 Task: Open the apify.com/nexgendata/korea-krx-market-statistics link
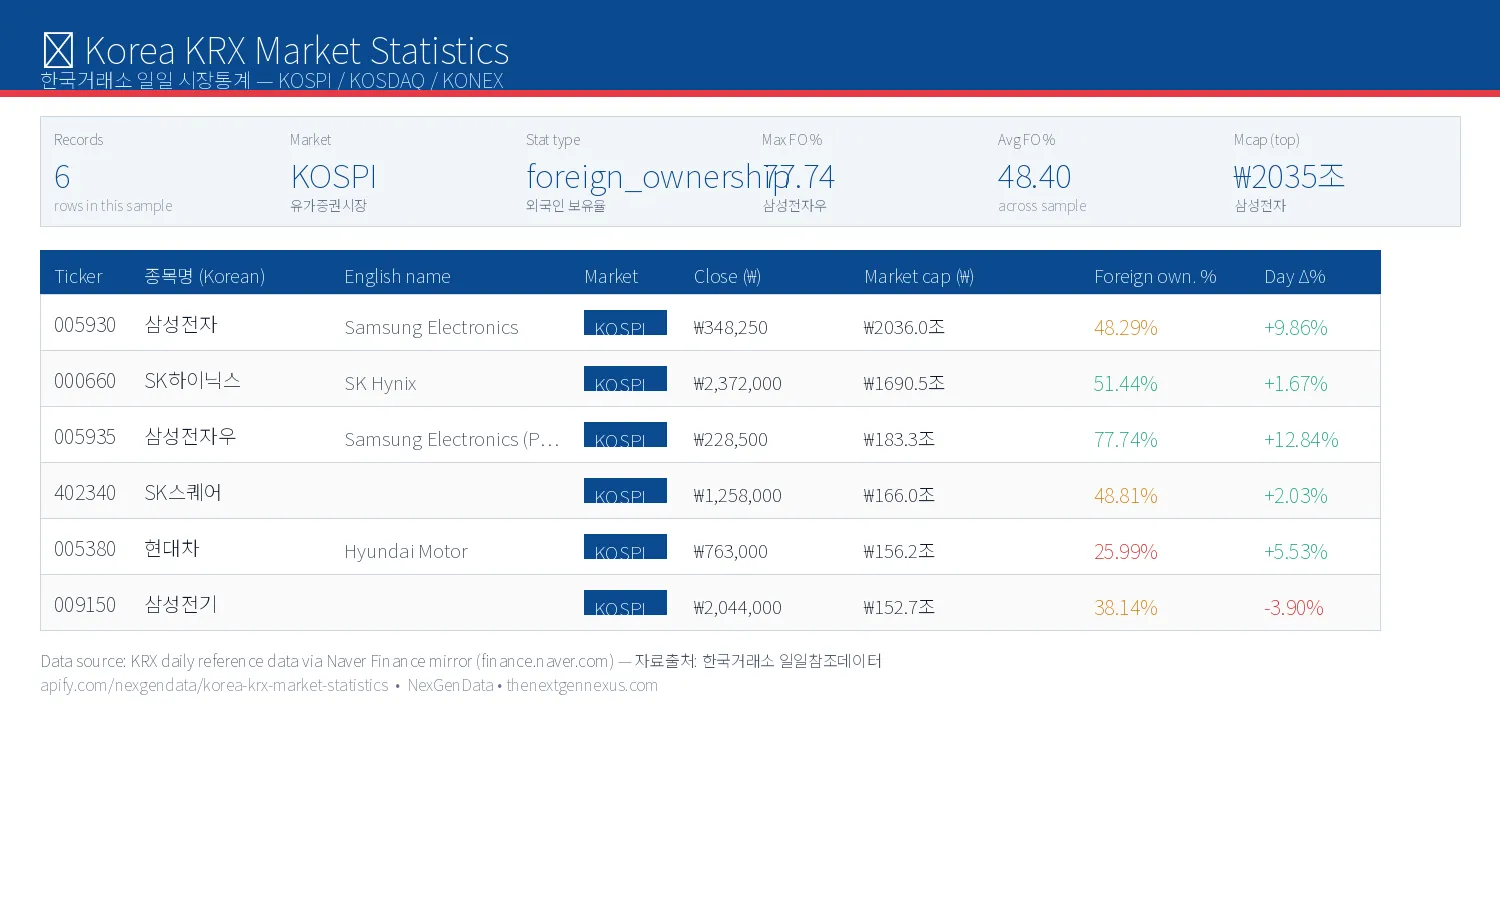214,685
